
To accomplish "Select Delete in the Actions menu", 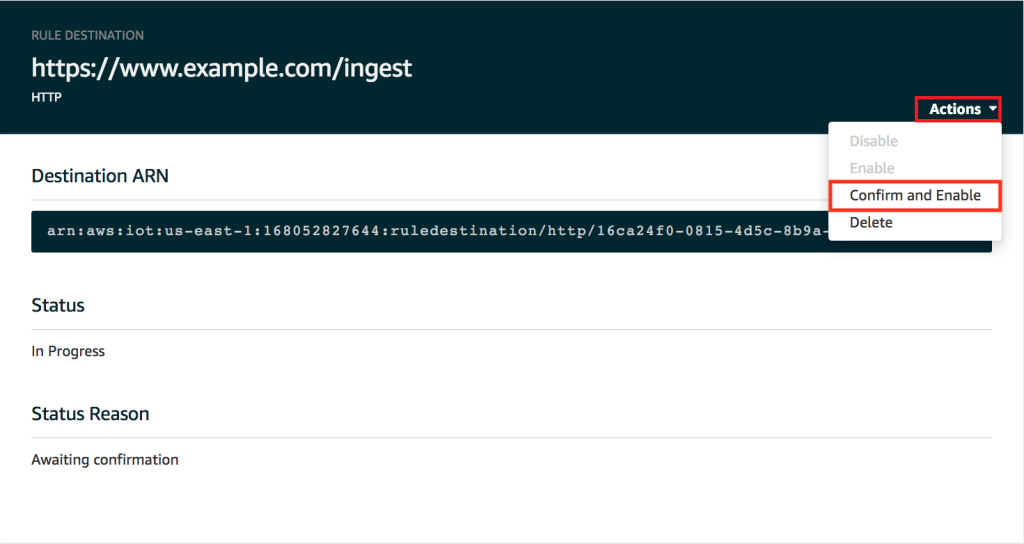I will point(871,223).
